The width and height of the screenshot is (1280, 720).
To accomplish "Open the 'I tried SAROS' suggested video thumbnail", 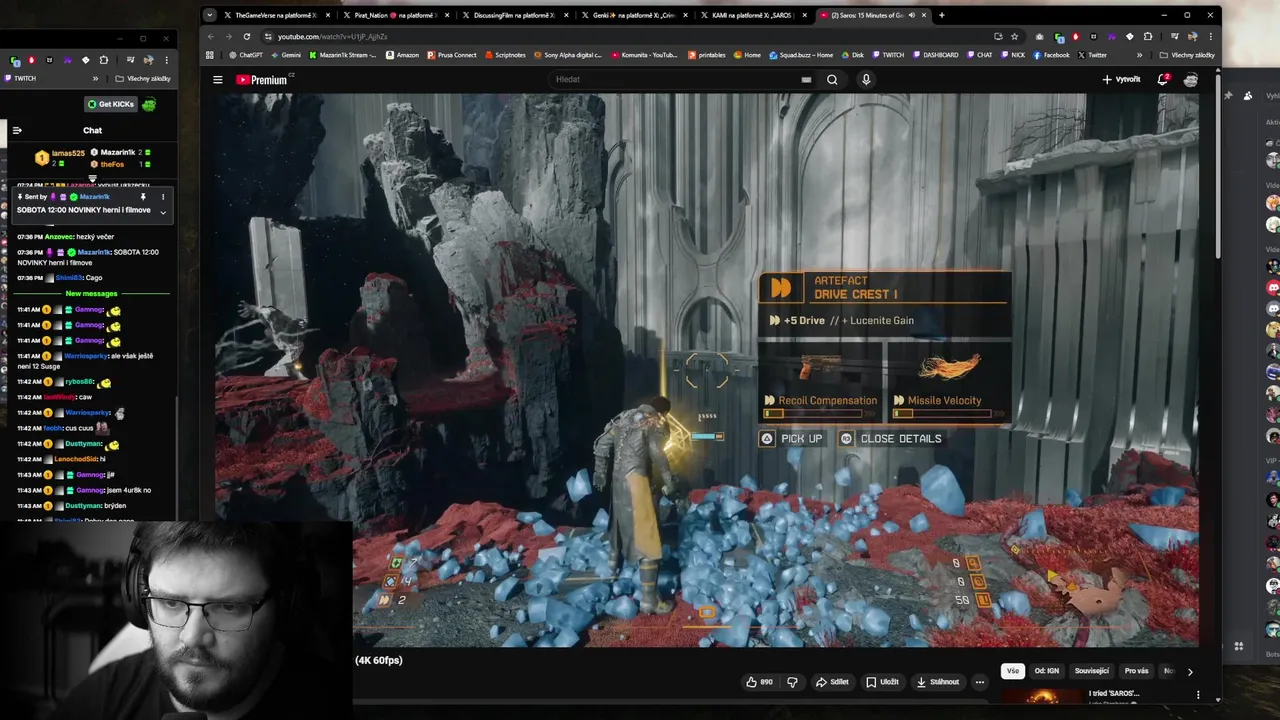I will [x=1041, y=696].
